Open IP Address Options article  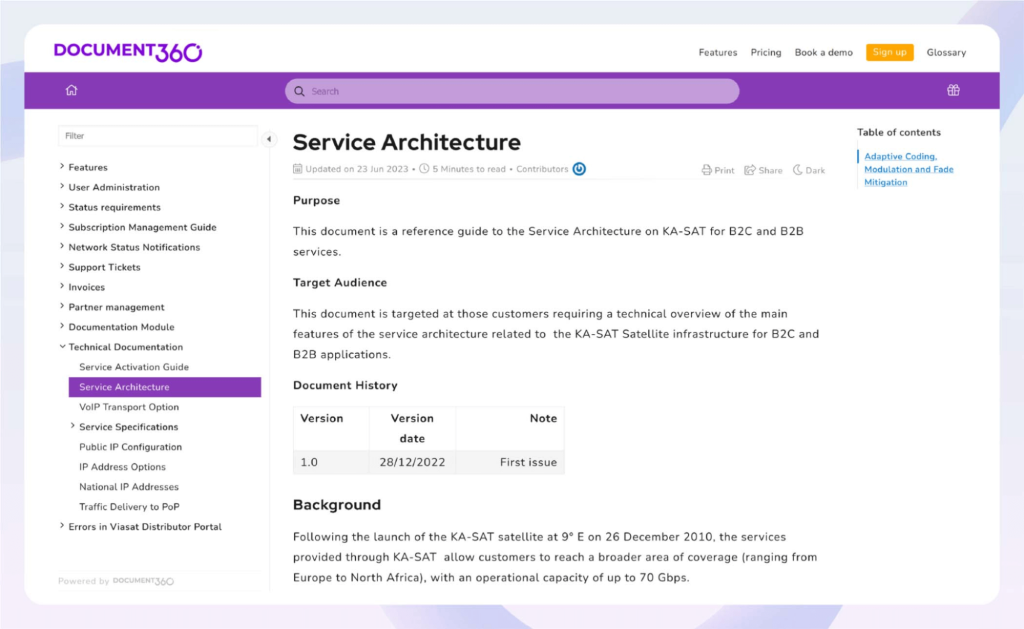point(122,467)
